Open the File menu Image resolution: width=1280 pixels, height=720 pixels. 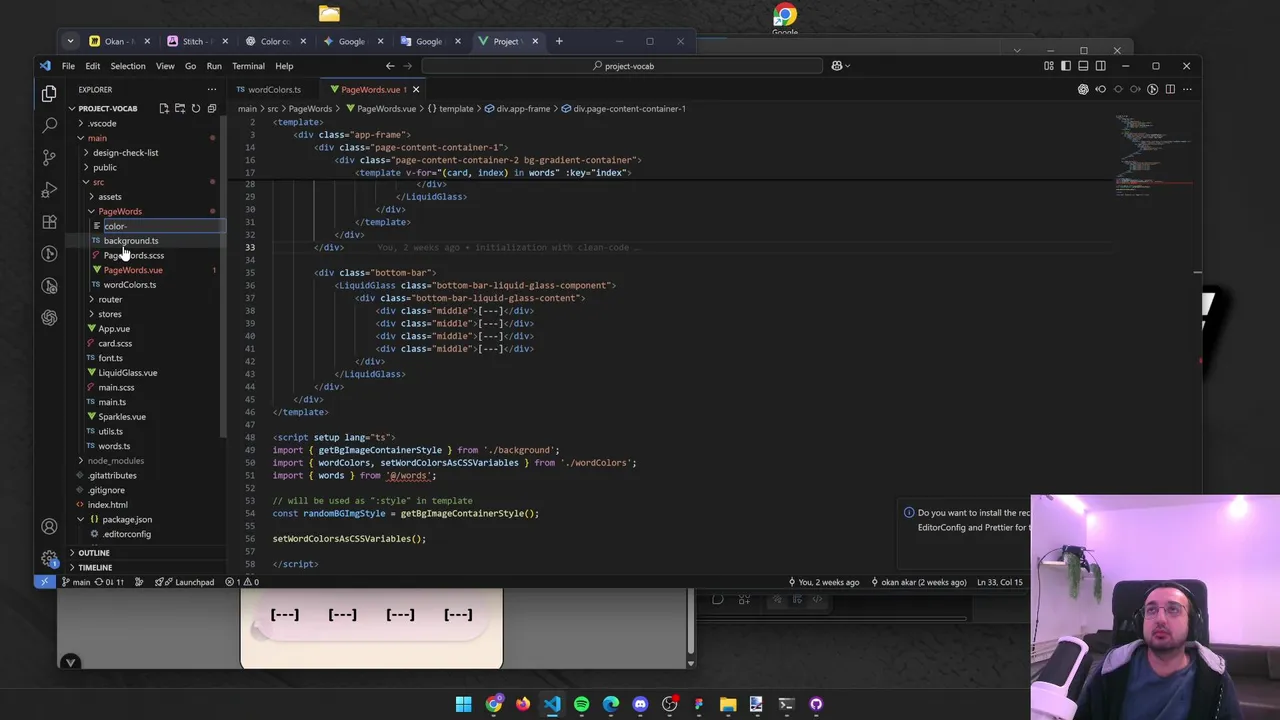[68, 66]
